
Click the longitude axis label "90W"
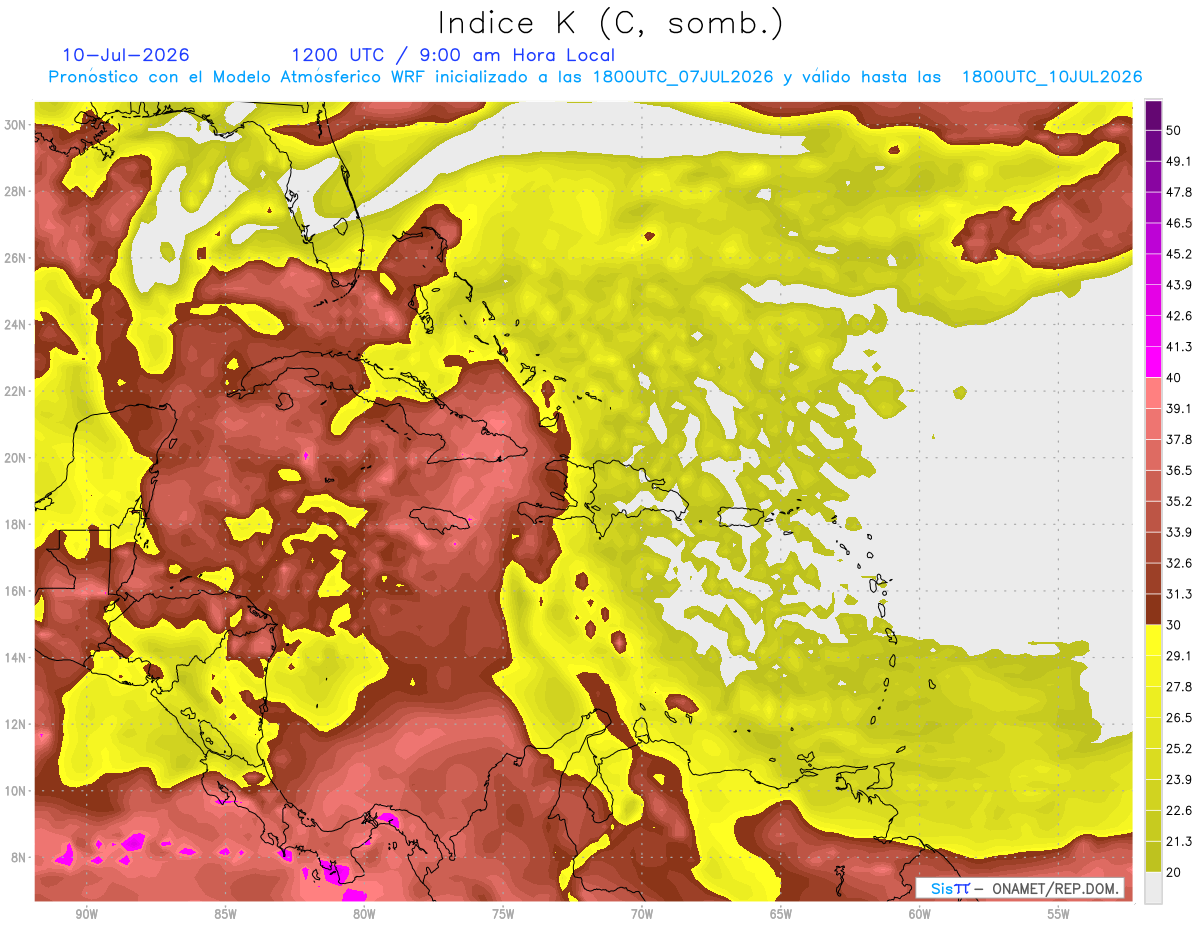(86, 914)
